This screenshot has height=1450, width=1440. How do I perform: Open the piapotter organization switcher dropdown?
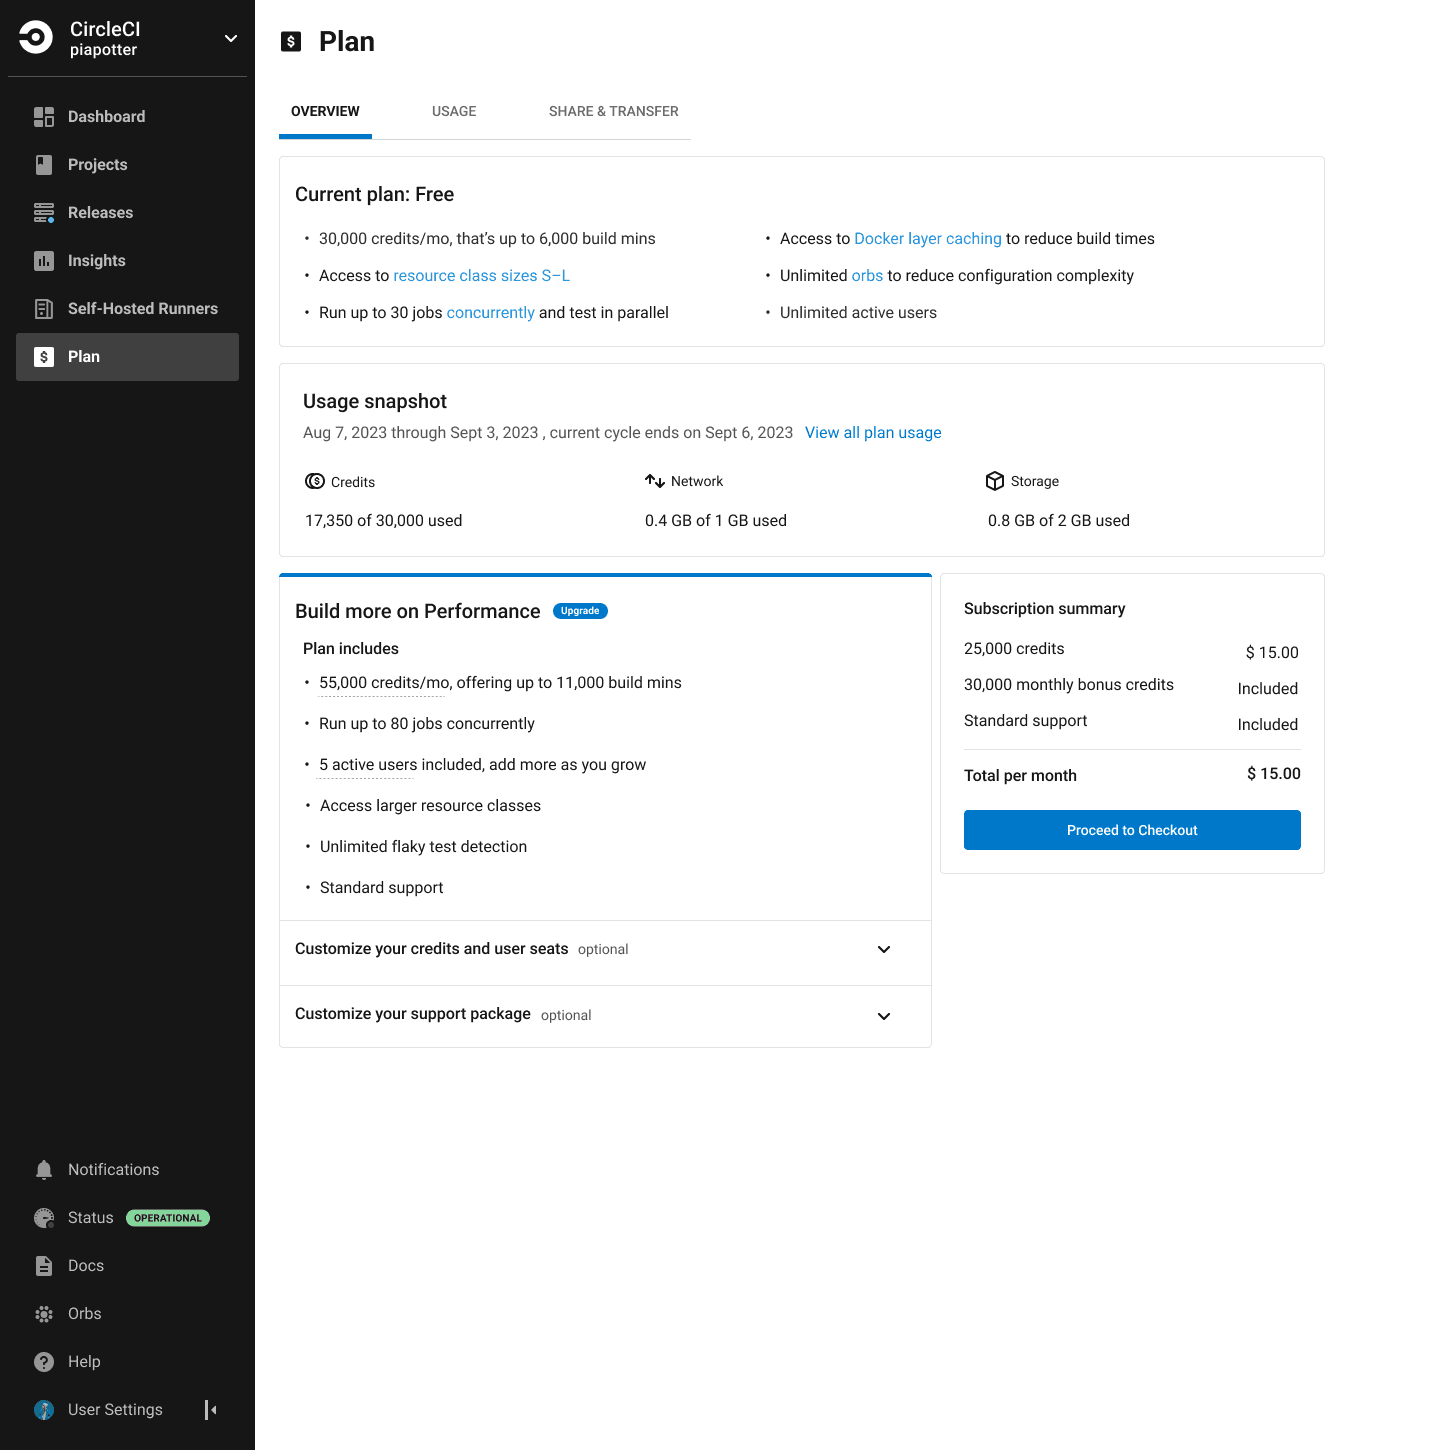(231, 39)
